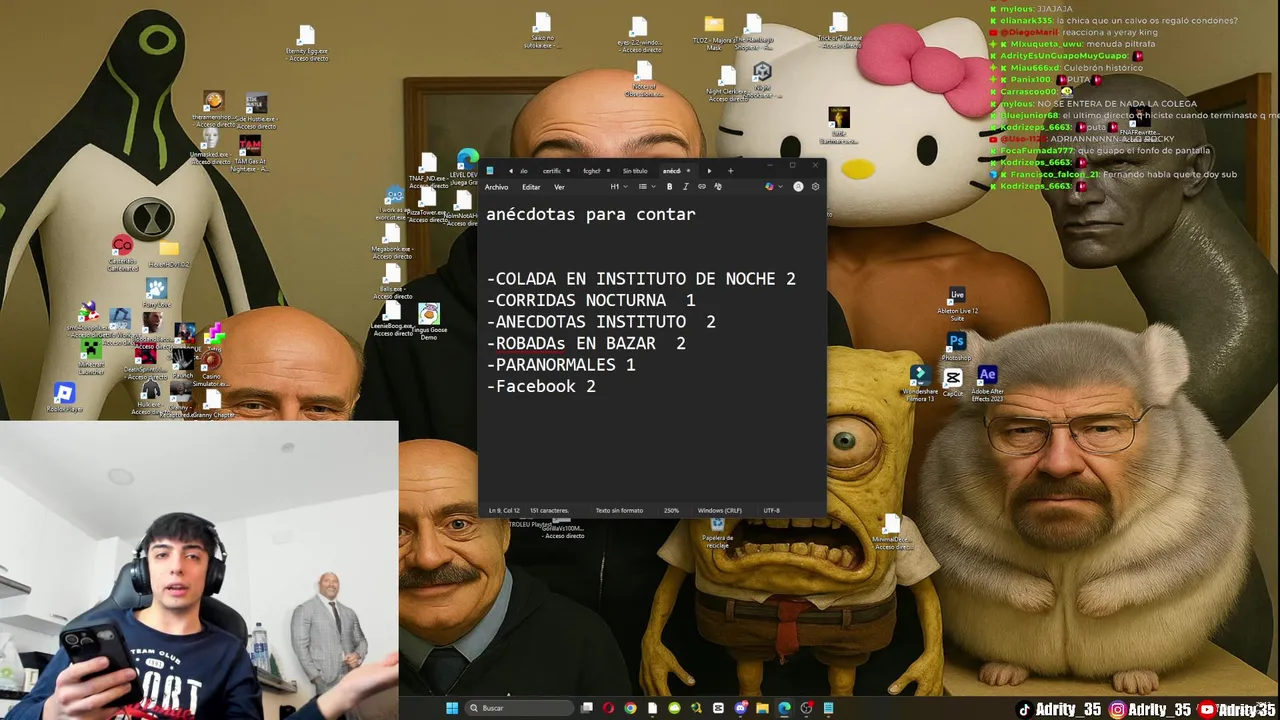Select Roblox Player desktop shortcut
Image resolution: width=1280 pixels, height=720 pixels.
tap(64, 397)
